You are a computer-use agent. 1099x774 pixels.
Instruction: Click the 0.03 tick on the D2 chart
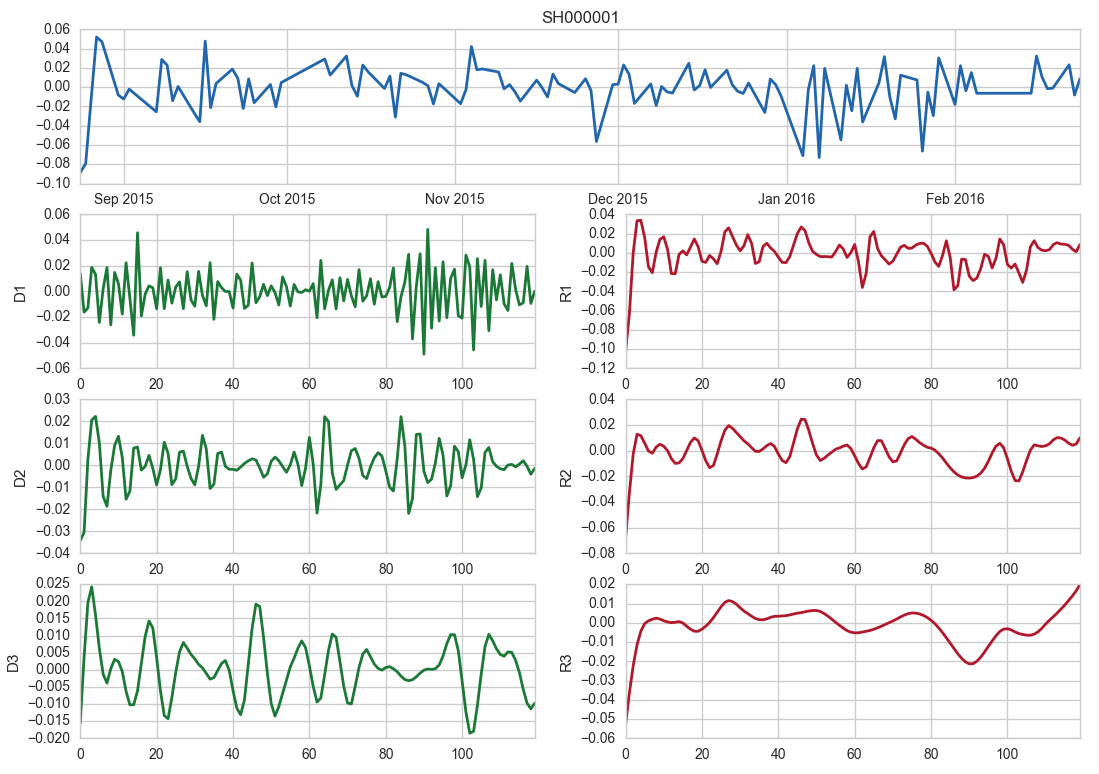[x=57, y=399]
